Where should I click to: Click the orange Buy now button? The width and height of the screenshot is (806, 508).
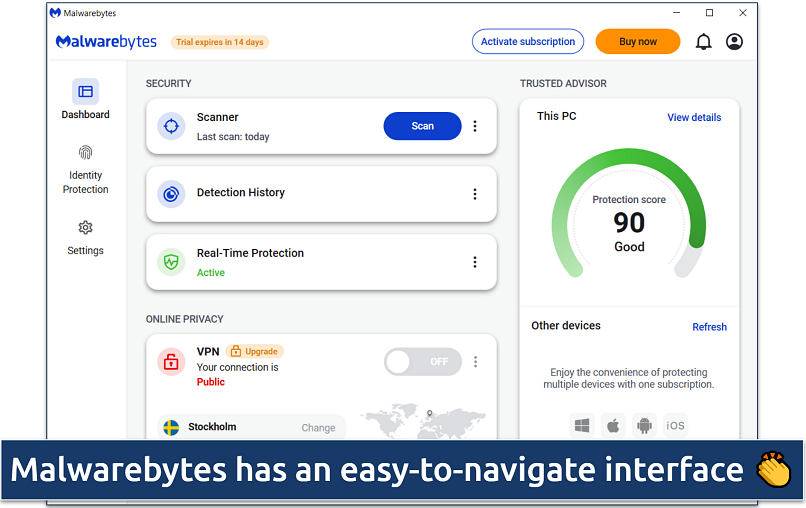coord(637,42)
